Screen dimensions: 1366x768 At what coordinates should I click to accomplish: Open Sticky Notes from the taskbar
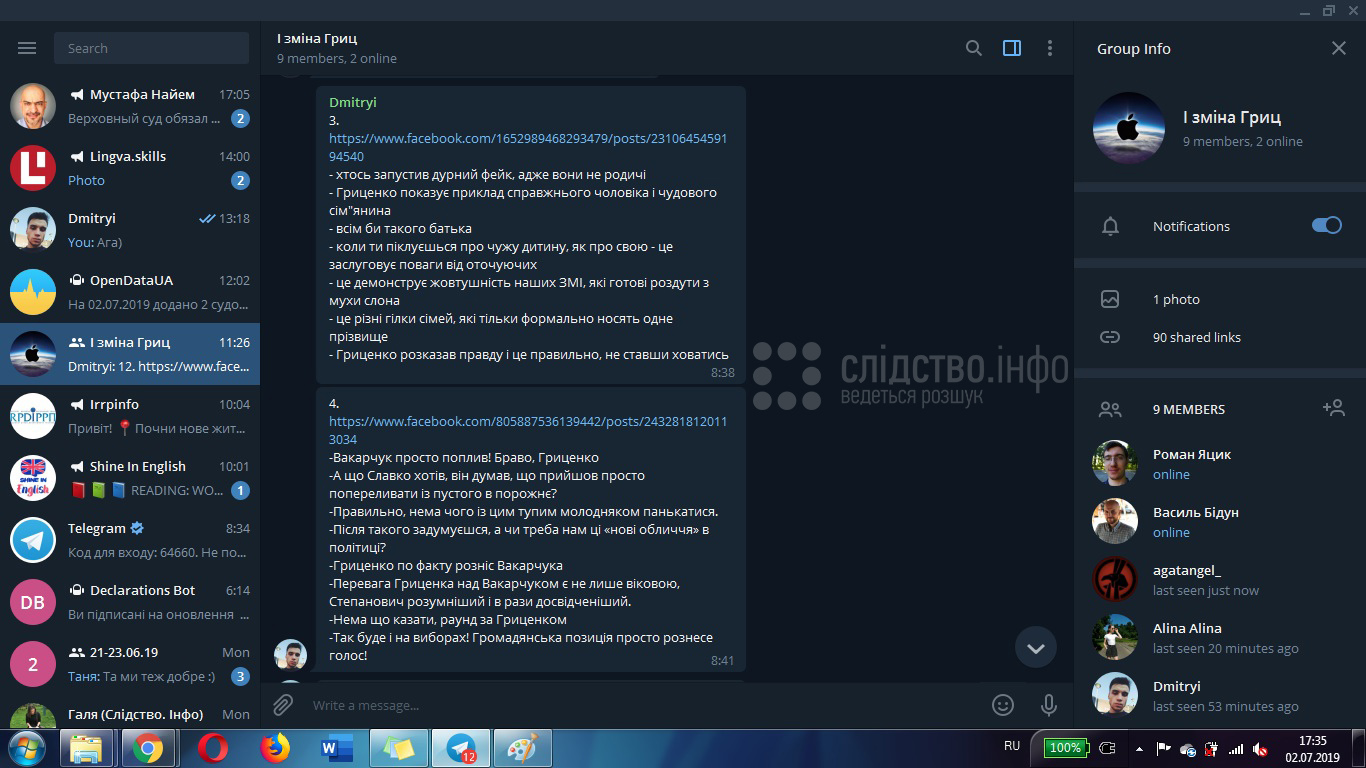click(398, 748)
